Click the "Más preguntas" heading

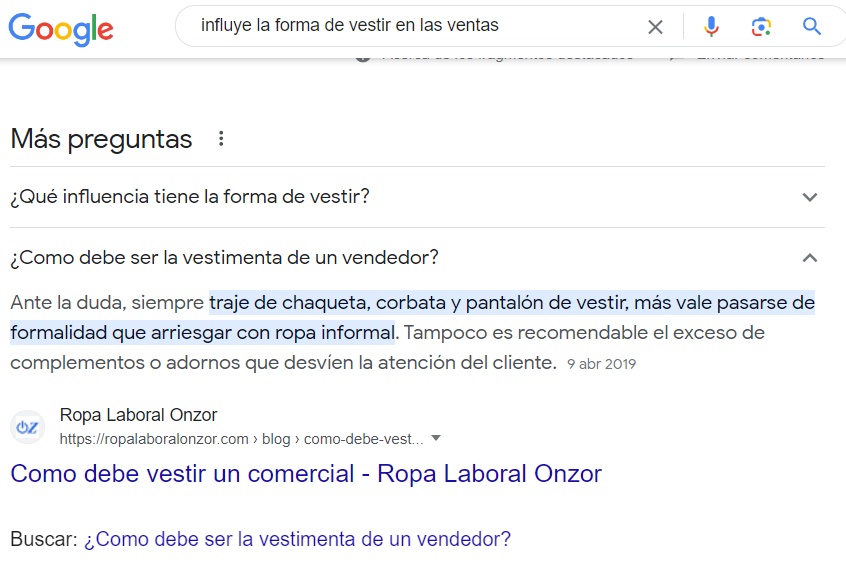(101, 139)
